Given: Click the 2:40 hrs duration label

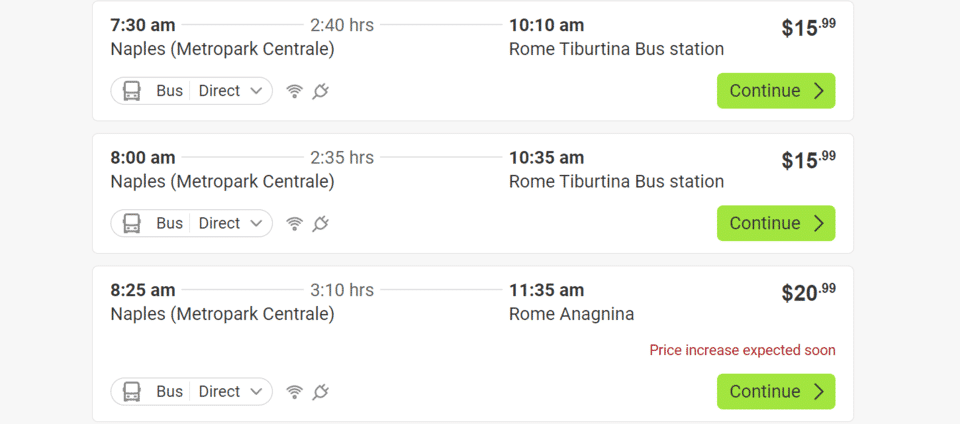Looking at the screenshot, I should [342, 25].
